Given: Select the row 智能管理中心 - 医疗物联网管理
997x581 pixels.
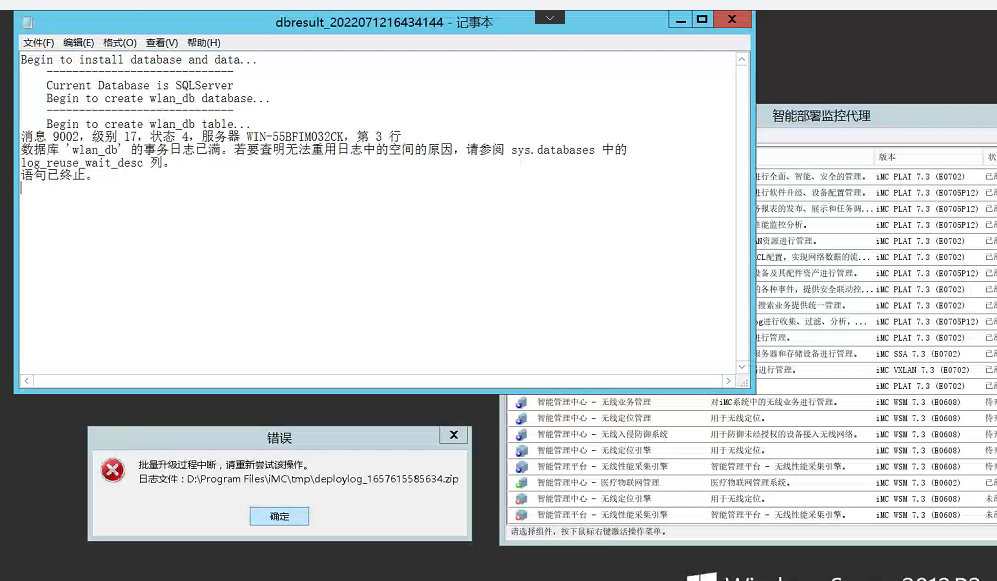Looking at the screenshot, I should tap(752, 482).
